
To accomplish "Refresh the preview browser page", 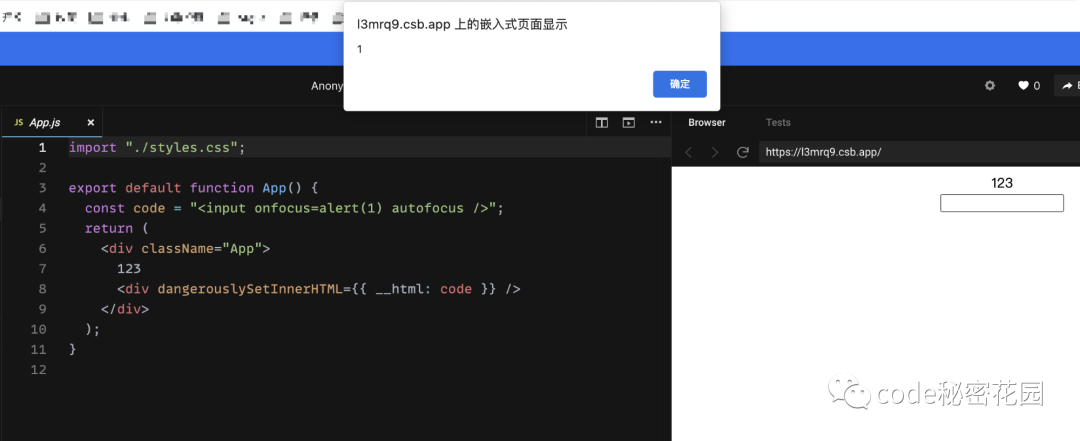I will (742, 152).
